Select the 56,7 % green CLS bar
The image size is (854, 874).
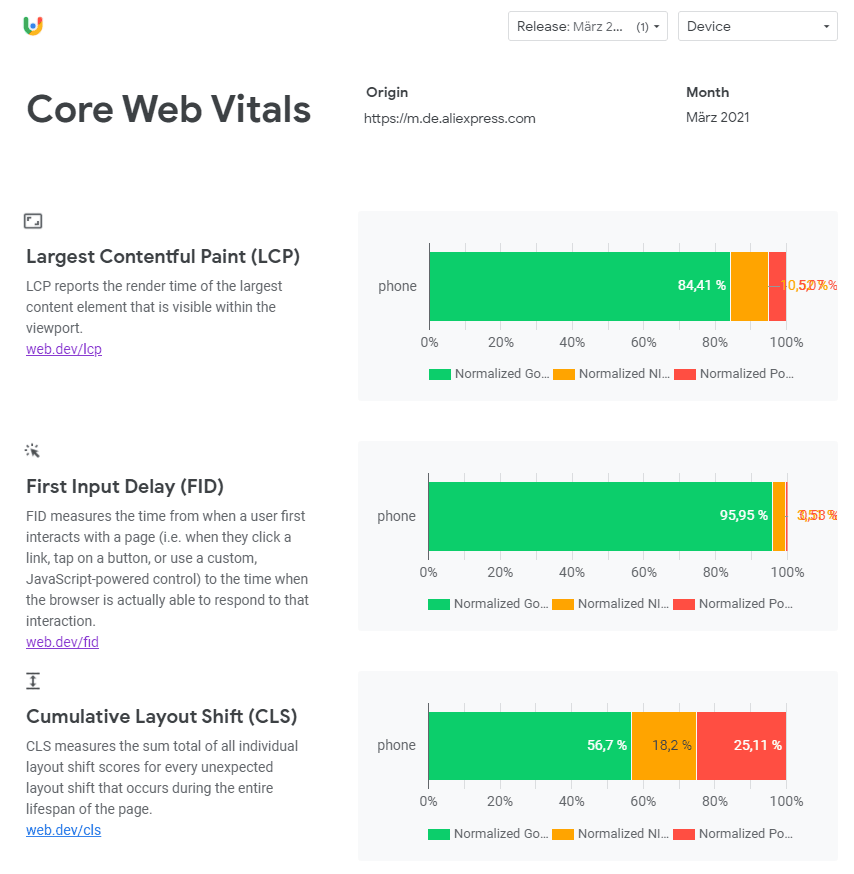(530, 746)
